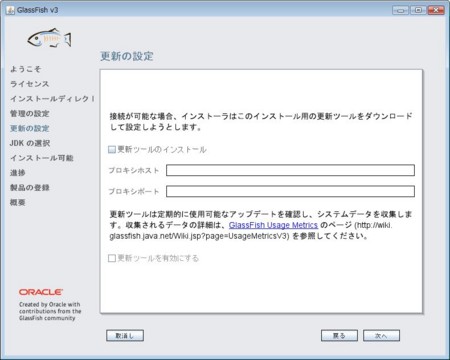Click the 'Created by Oracle with contributions' text
Viewport: 450px width, 360px height.
click(x=50, y=311)
